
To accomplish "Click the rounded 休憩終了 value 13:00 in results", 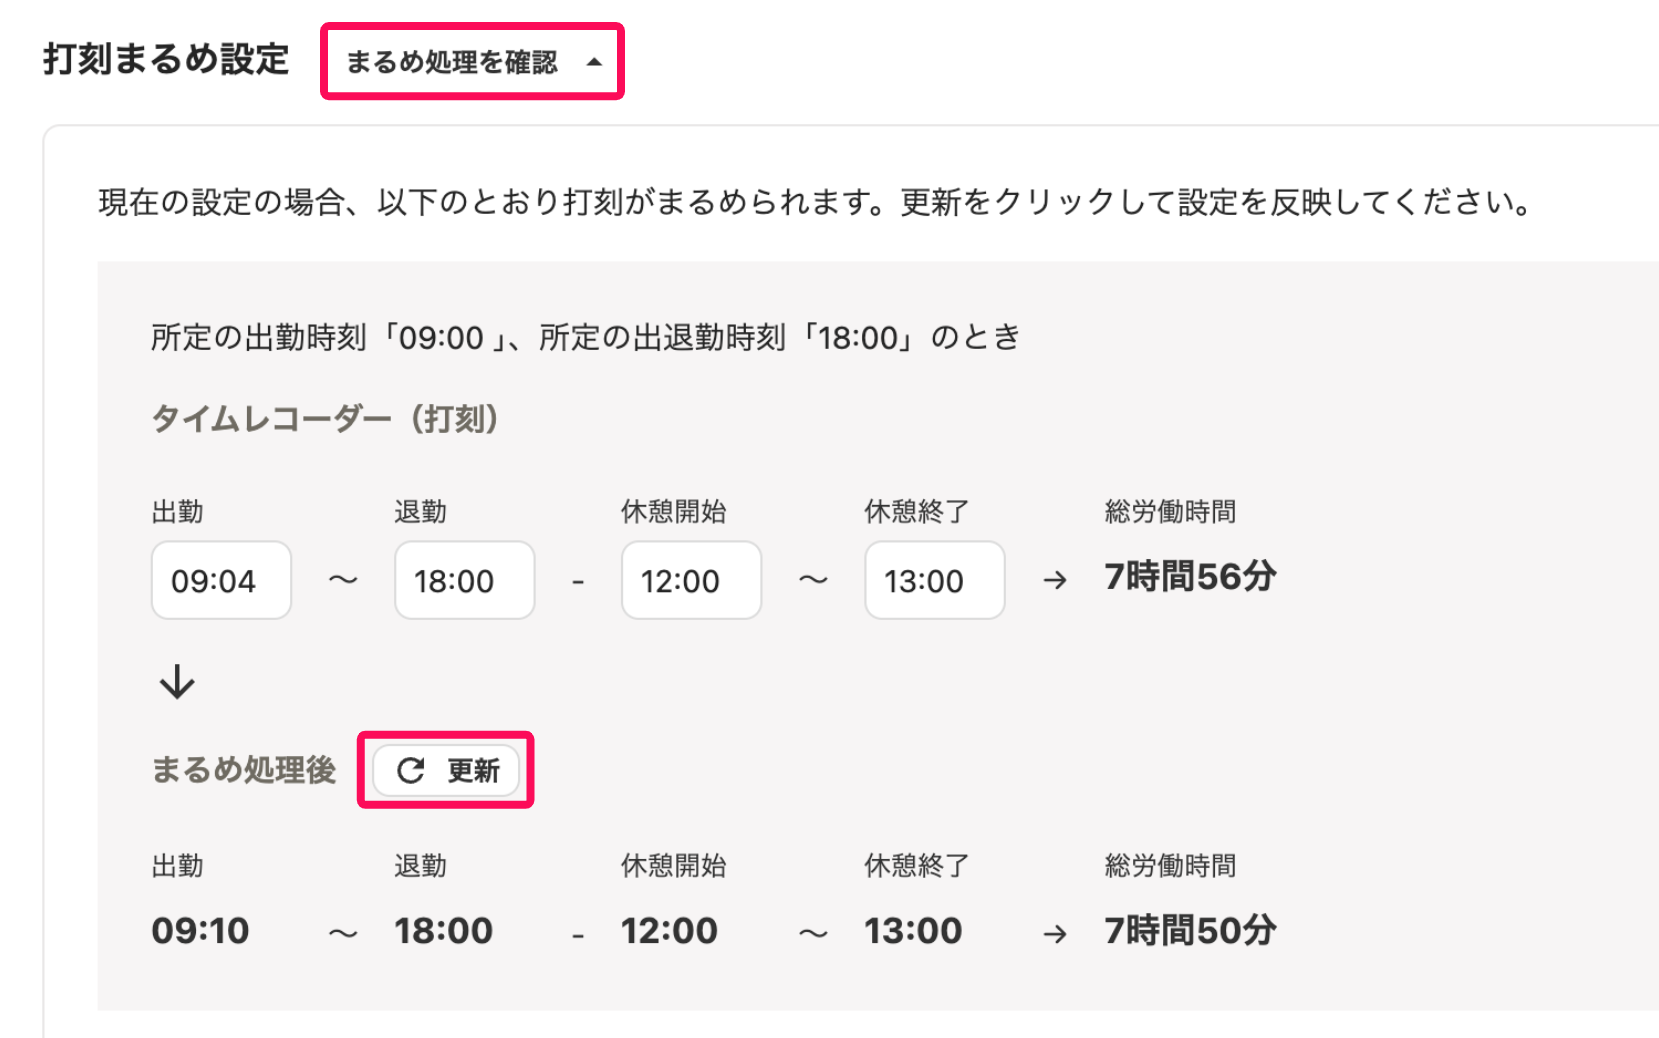I will [913, 931].
